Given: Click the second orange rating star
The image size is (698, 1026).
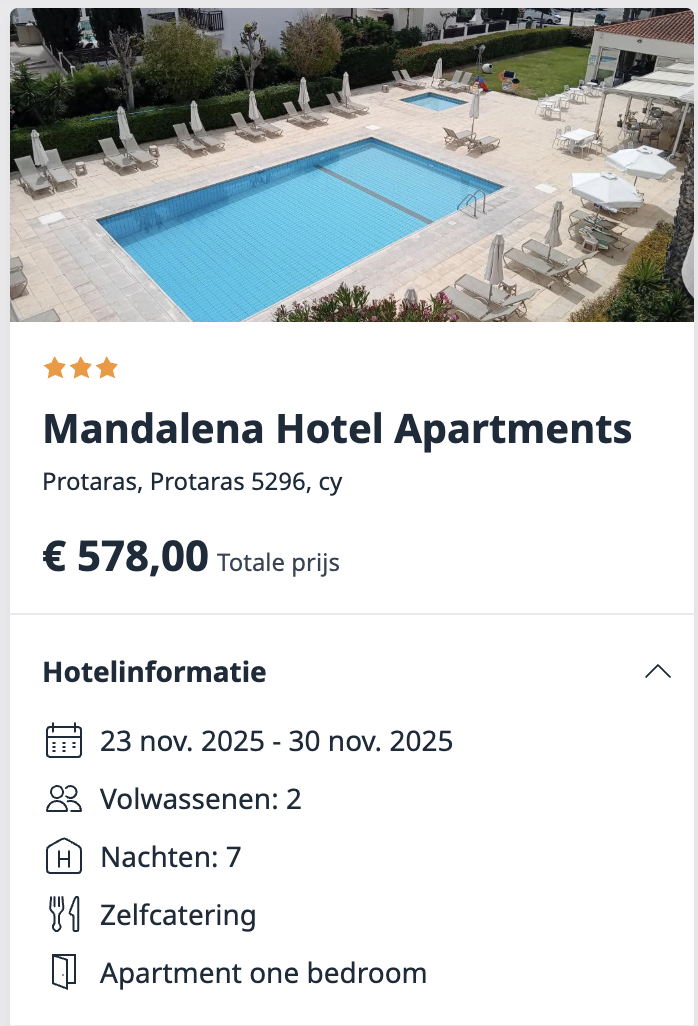Looking at the screenshot, I should click(80, 369).
